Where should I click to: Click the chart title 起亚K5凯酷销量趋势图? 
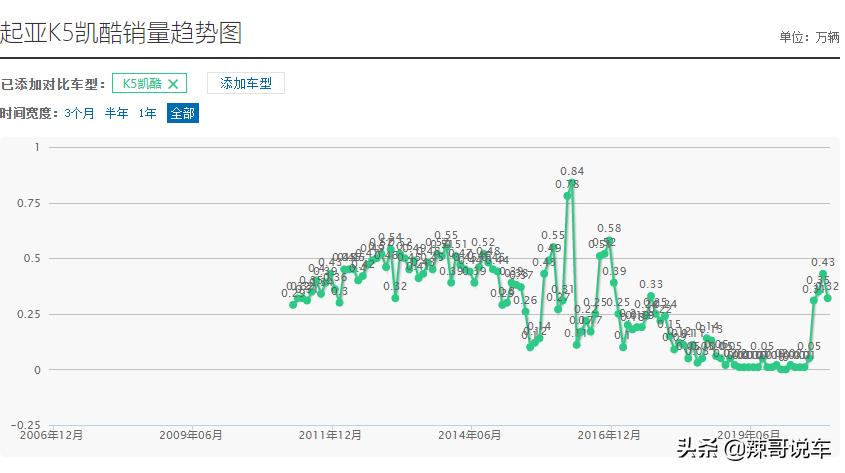point(121,32)
